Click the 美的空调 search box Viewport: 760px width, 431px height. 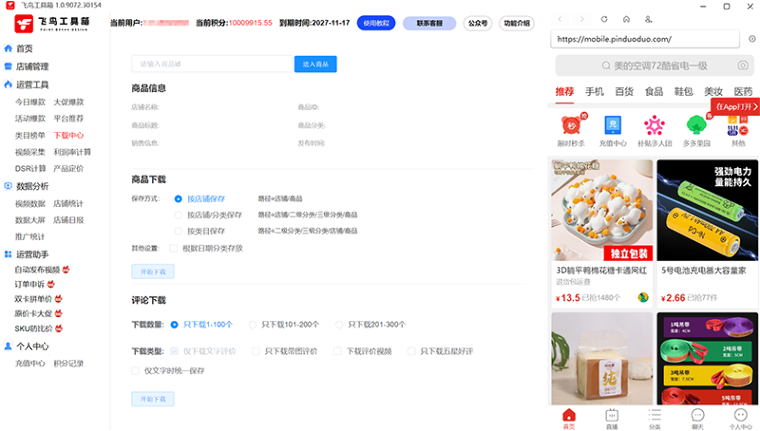[x=654, y=65]
